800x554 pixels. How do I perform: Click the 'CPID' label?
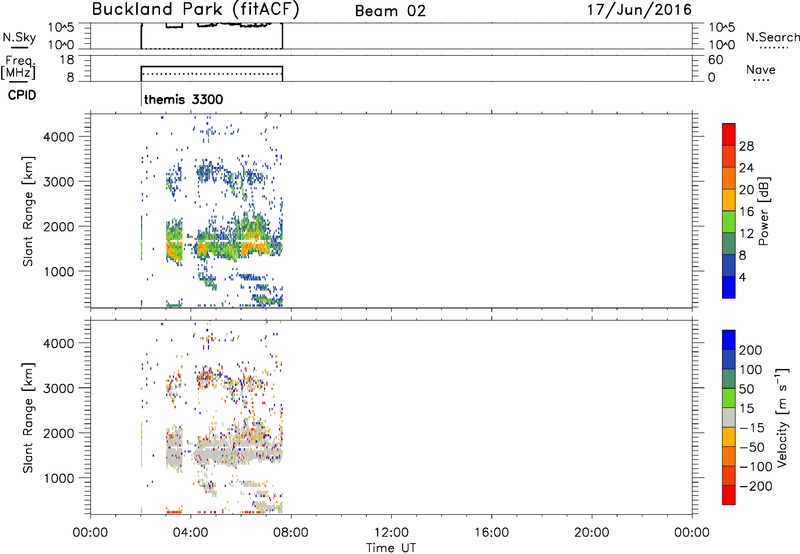(22, 95)
